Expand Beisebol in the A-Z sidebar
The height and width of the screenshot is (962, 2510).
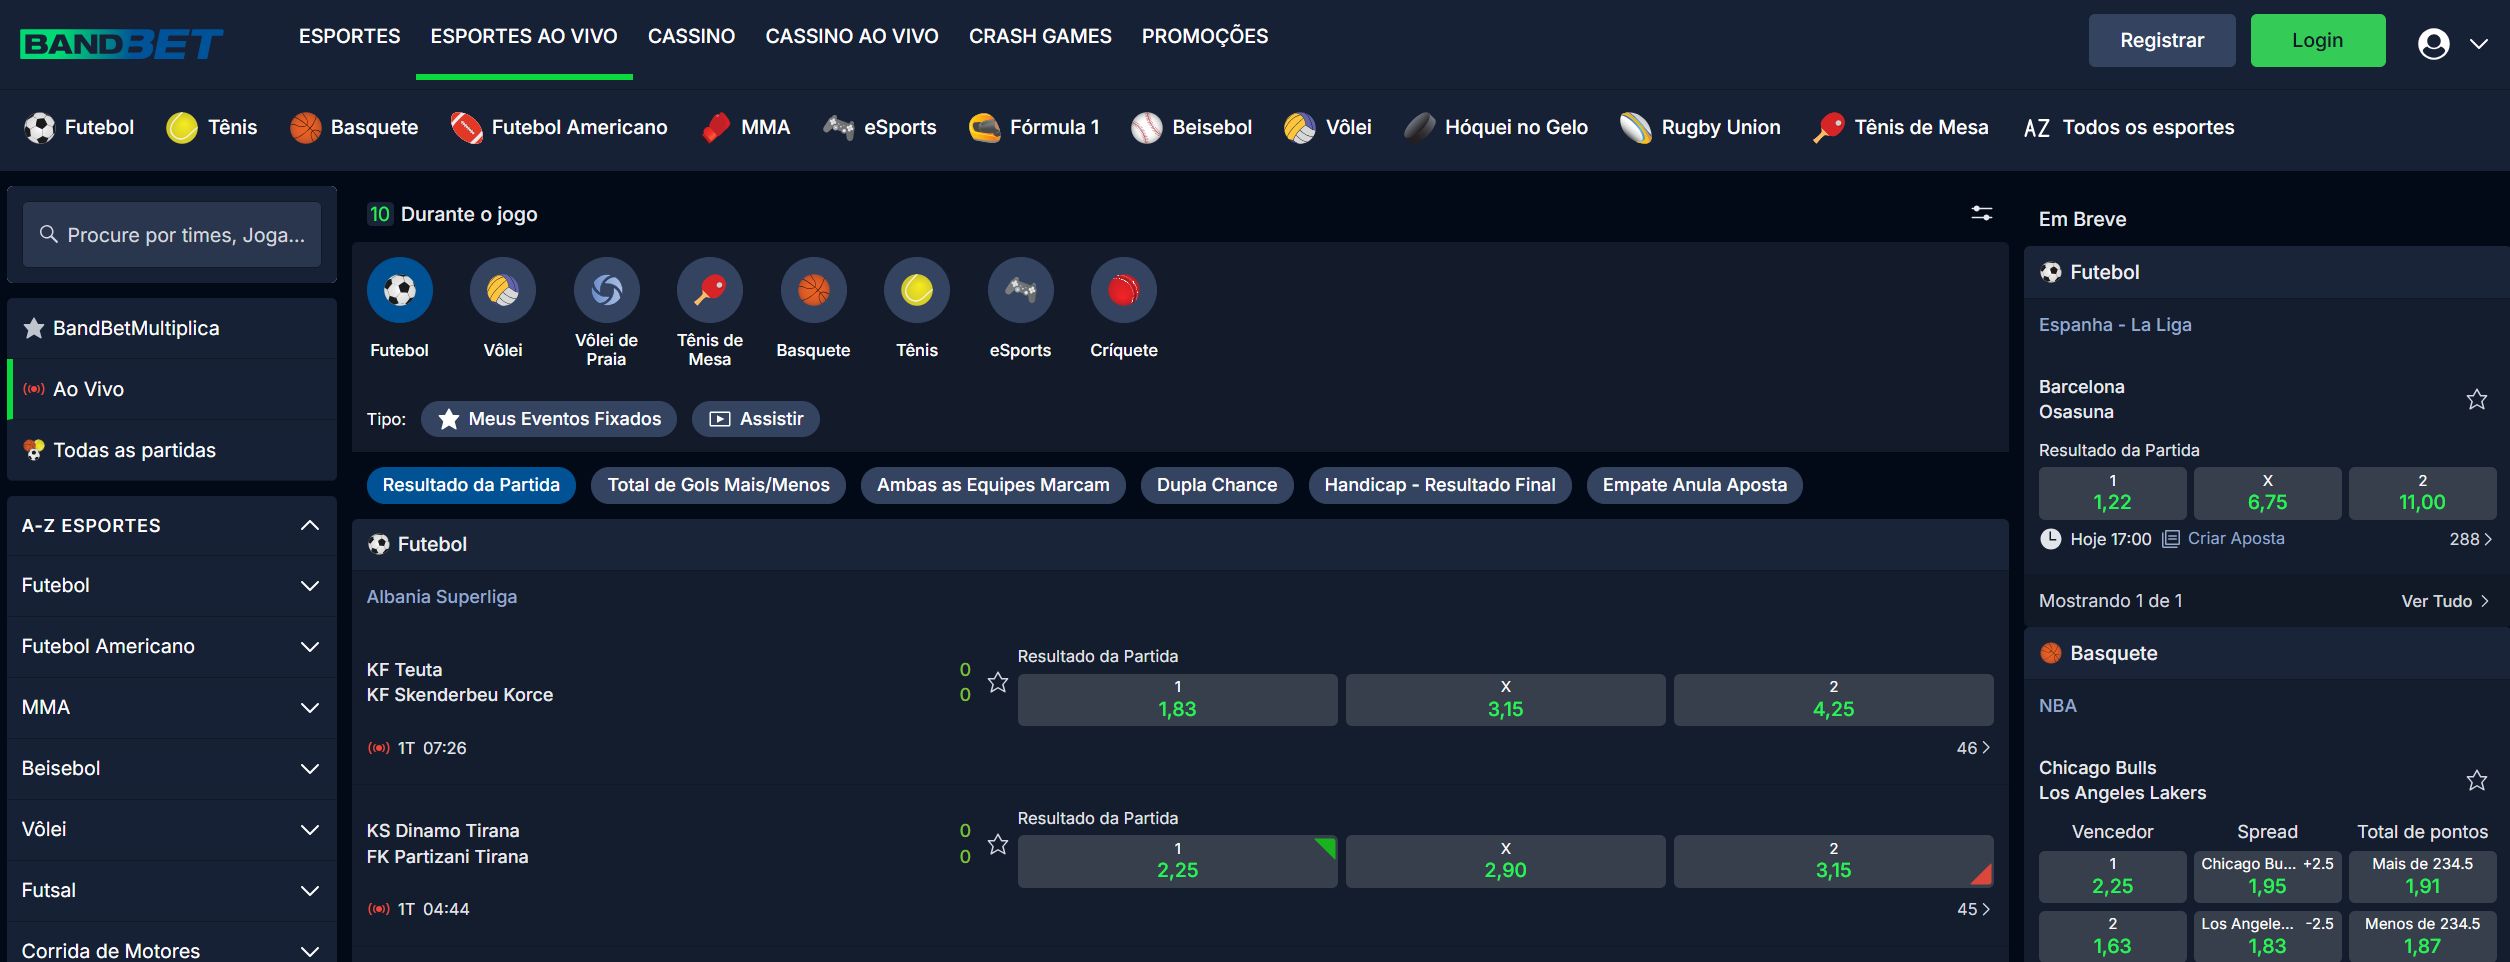point(171,768)
